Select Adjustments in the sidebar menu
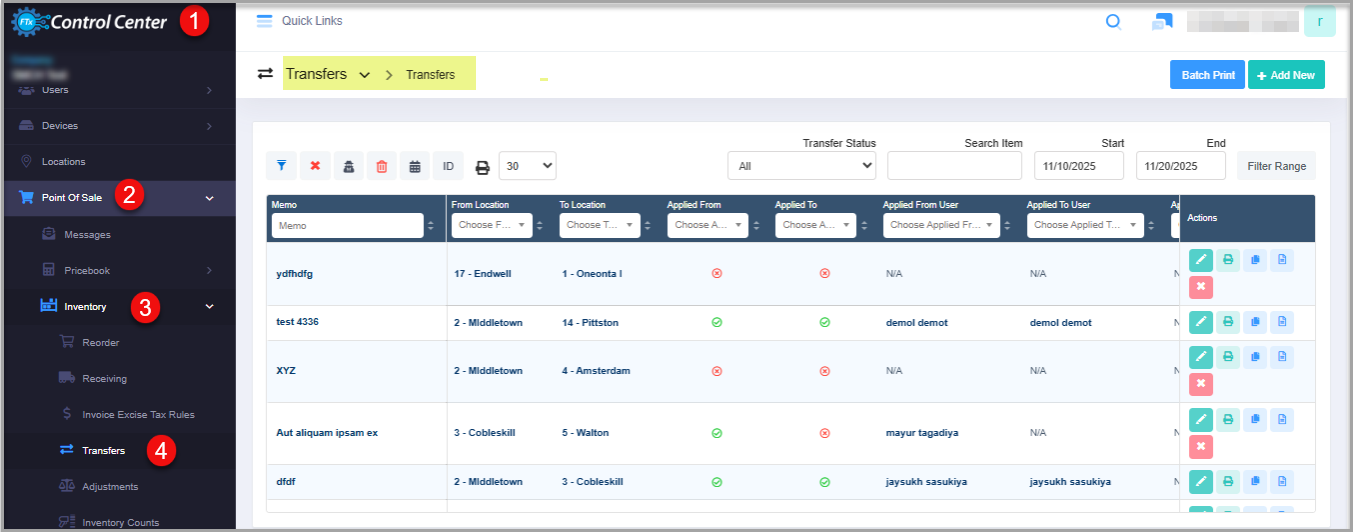1353x532 pixels. click(110, 487)
